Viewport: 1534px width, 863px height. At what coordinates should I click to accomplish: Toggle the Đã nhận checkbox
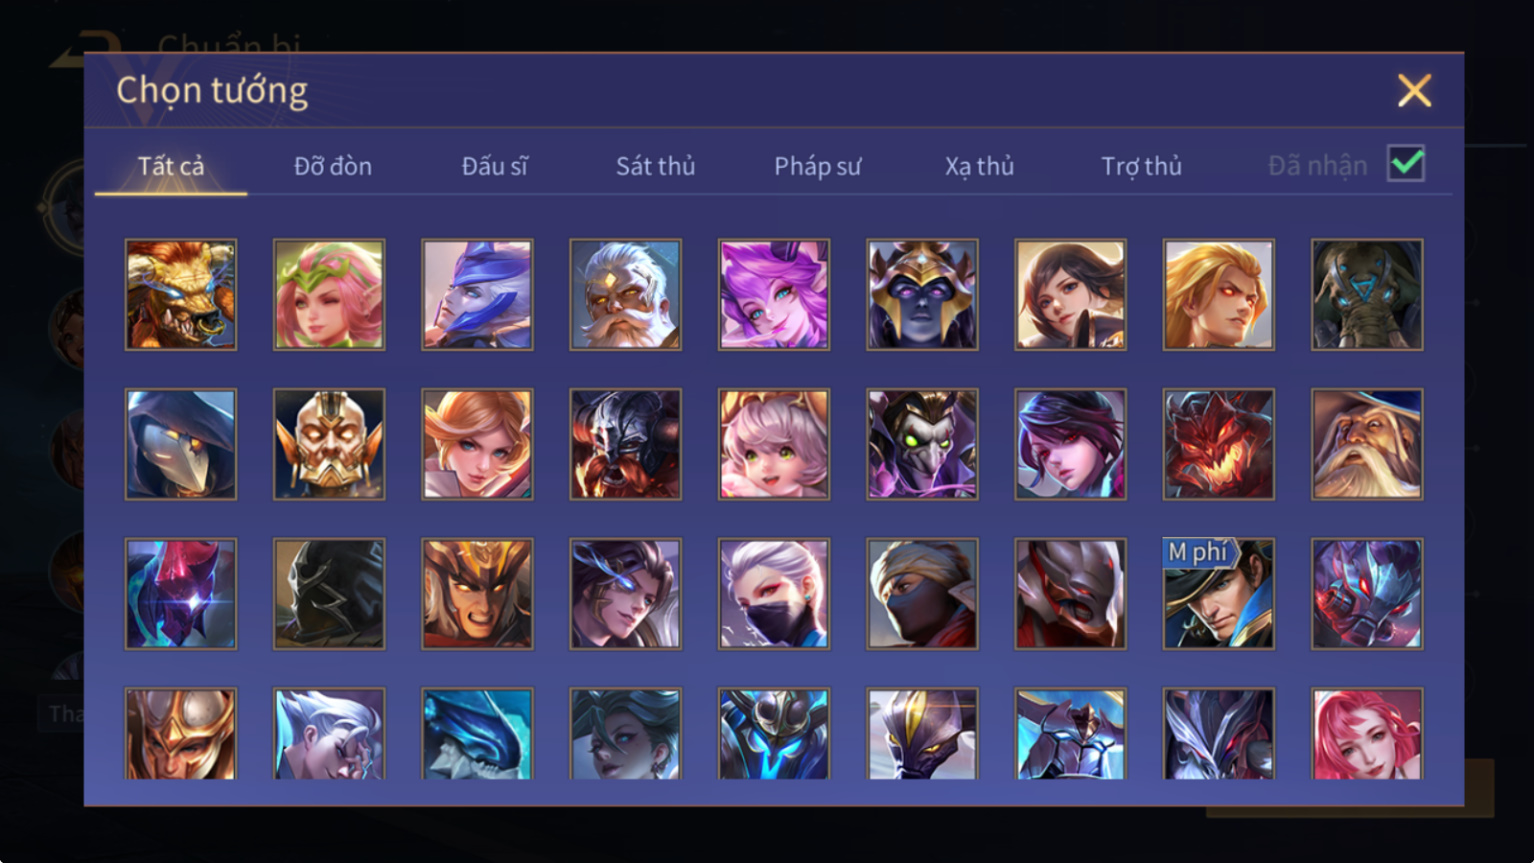1405,163
